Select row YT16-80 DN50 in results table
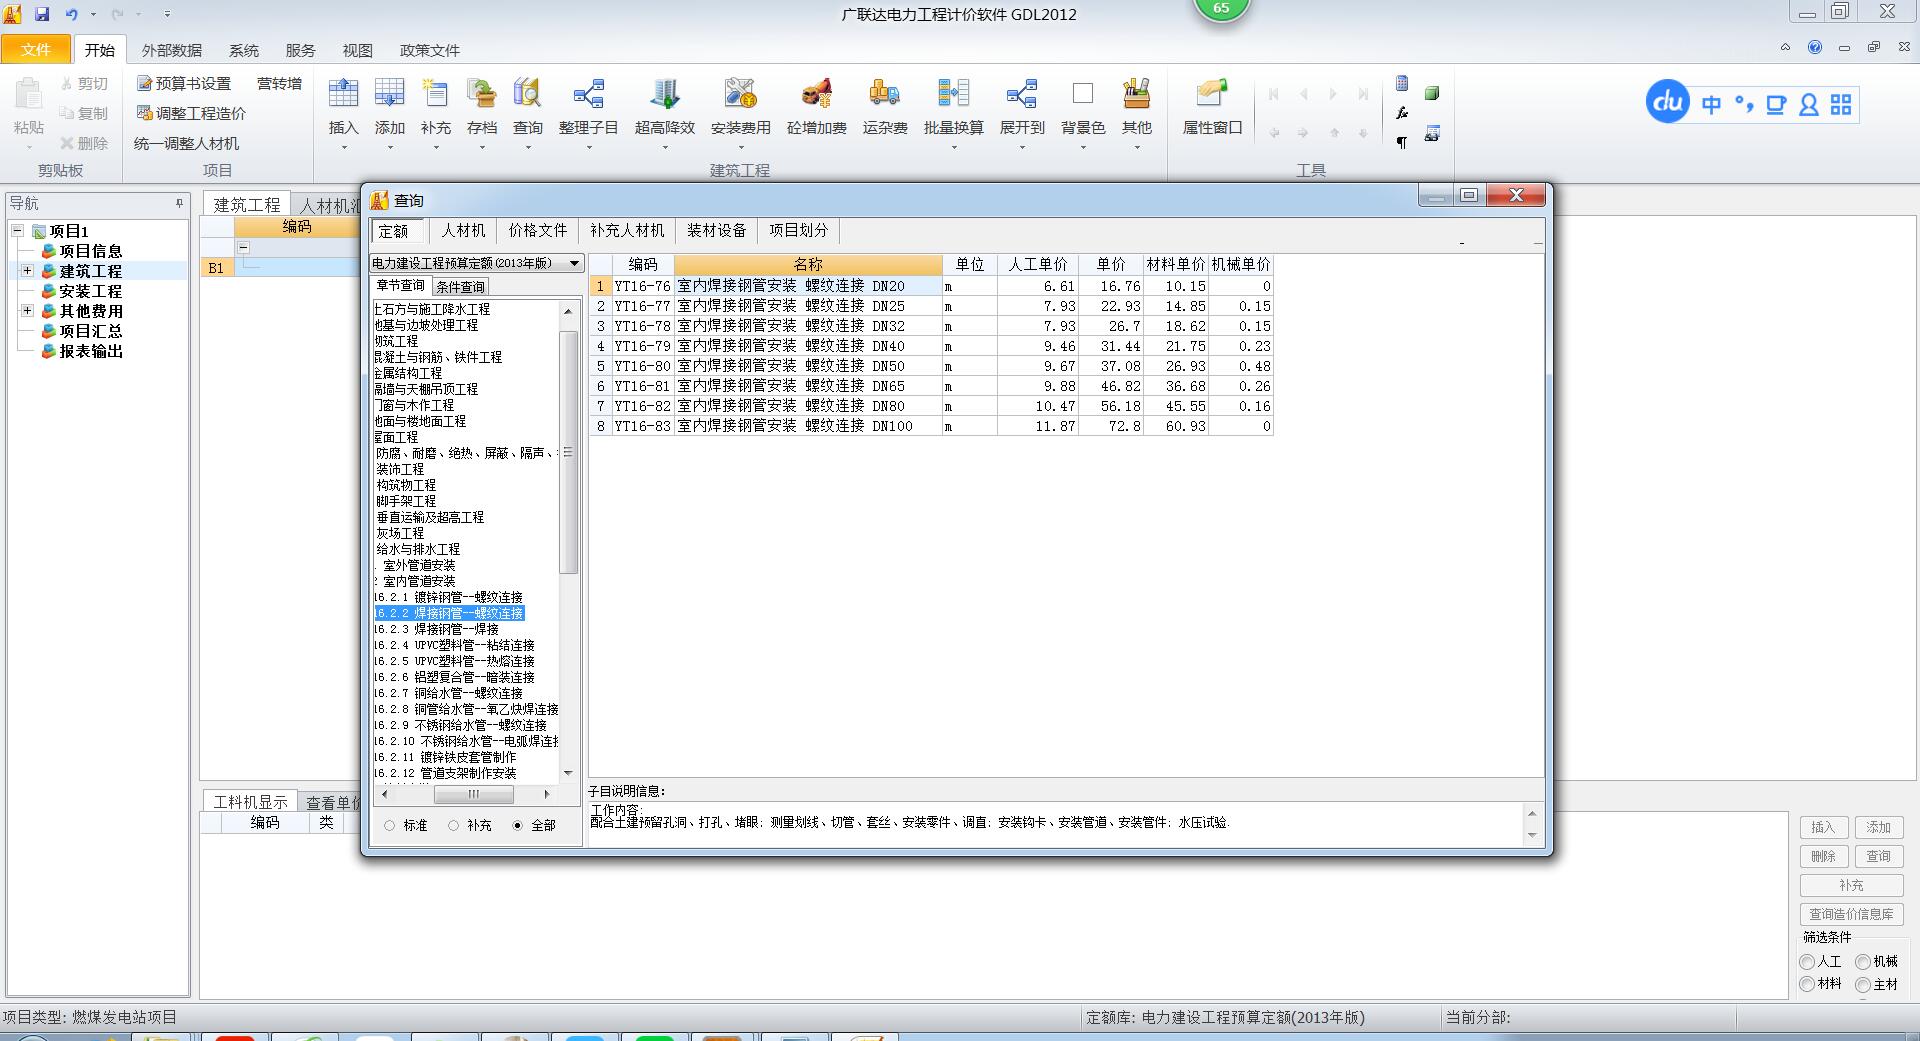 pyautogui.click(x=931, y=366)
